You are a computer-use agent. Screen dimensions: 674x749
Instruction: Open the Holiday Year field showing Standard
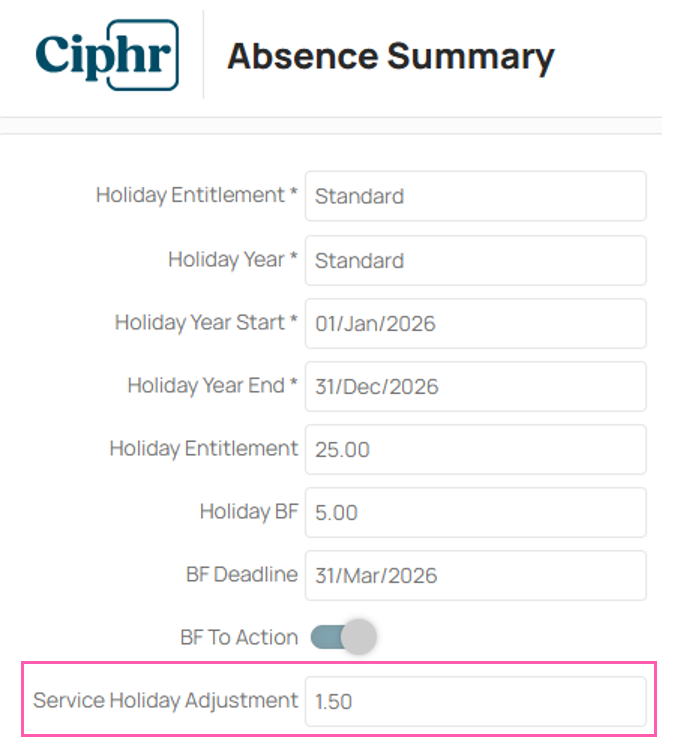coord(476,260)
